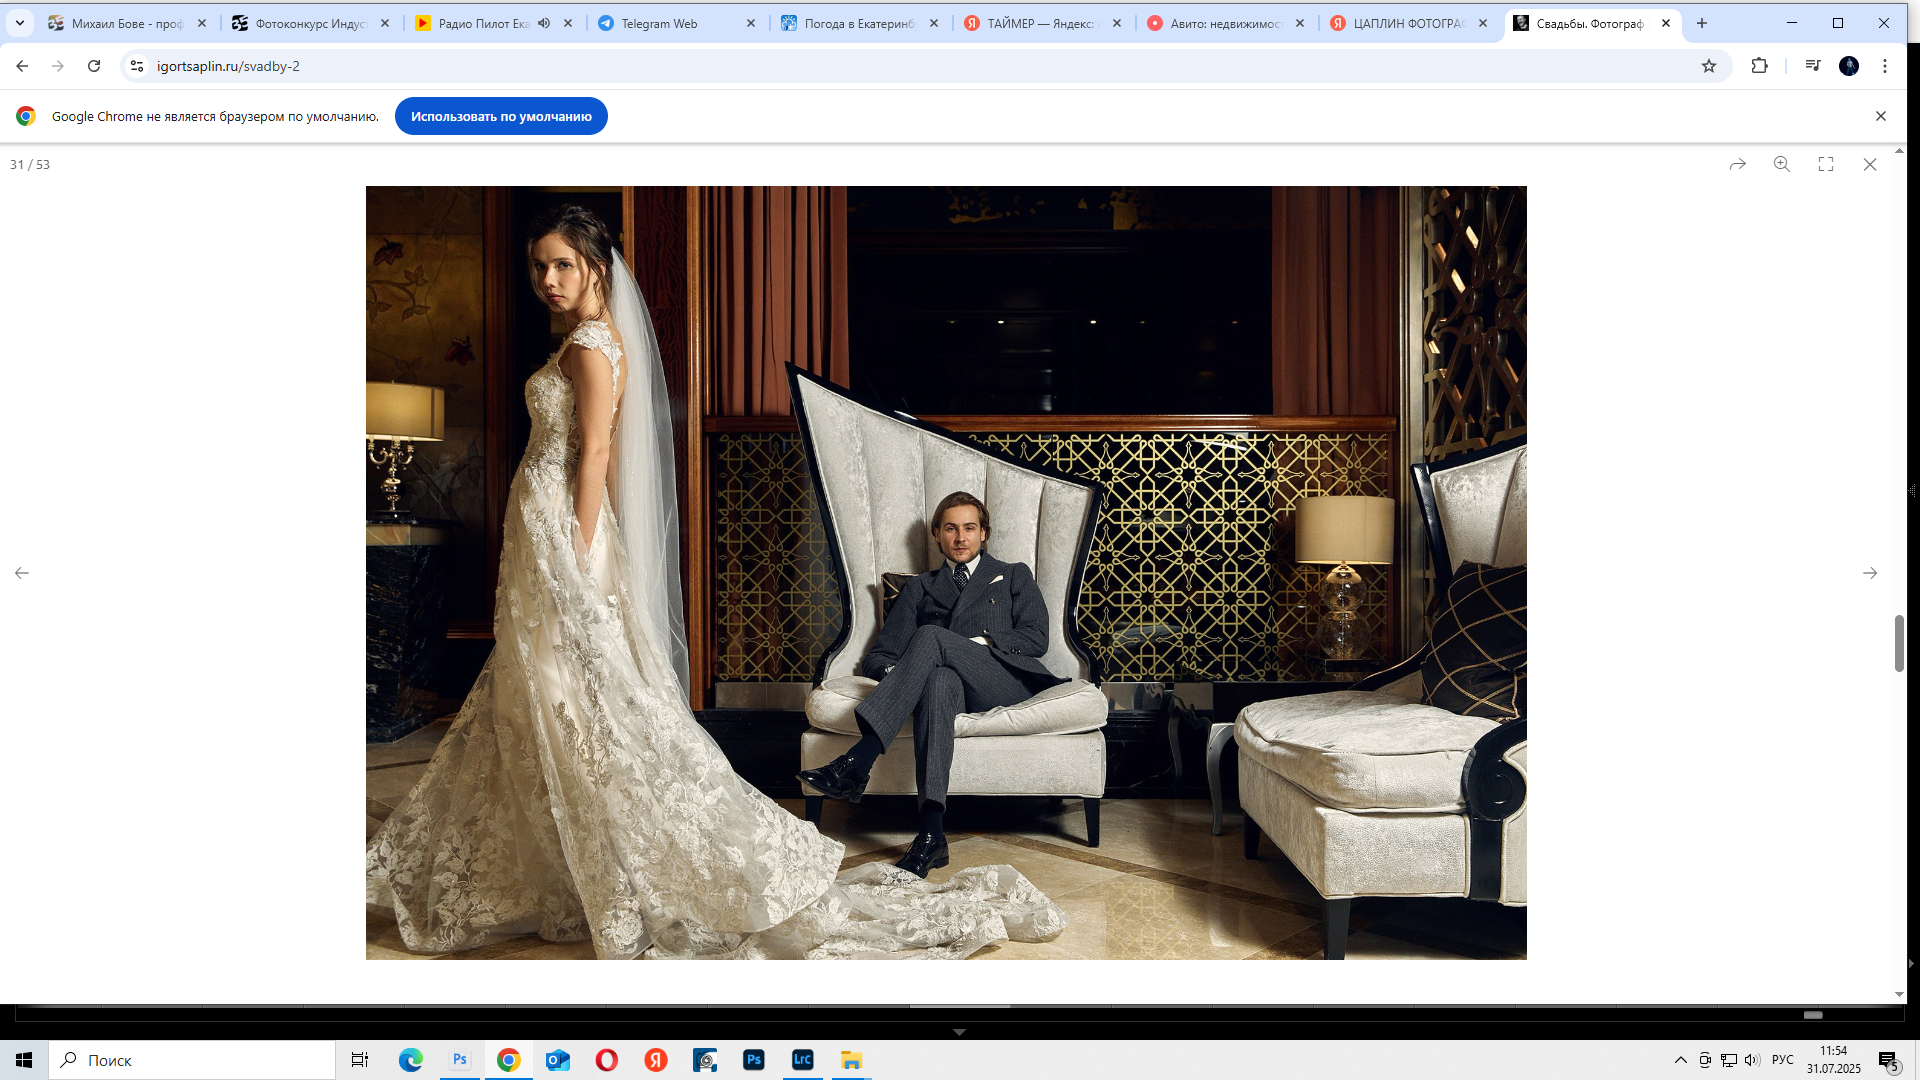
Task: Show hidden system tray icons
Action: click(1680, 1060)
